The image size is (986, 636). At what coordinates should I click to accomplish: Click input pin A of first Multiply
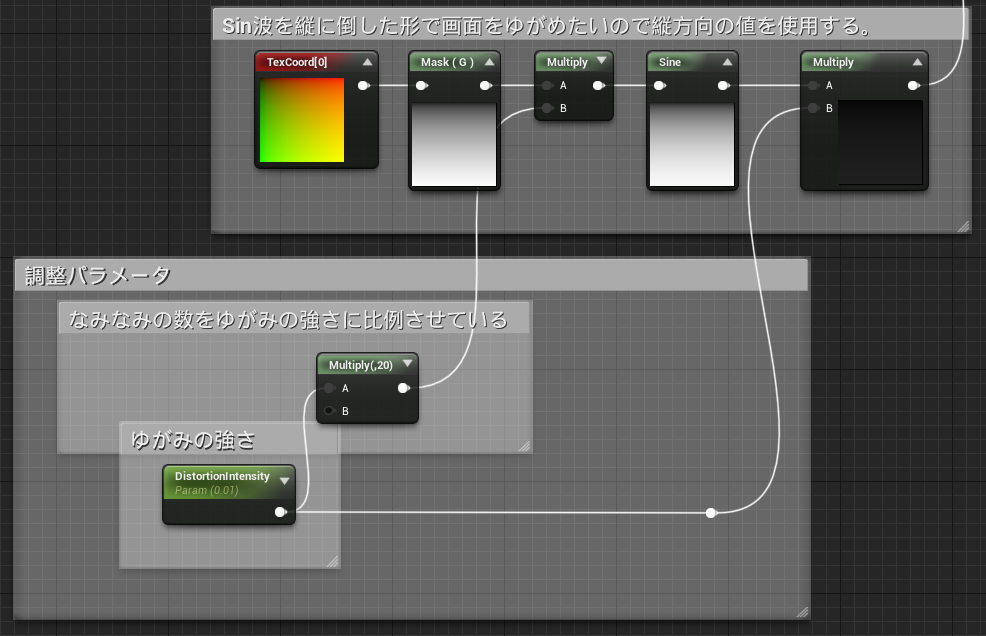point(548,86)
